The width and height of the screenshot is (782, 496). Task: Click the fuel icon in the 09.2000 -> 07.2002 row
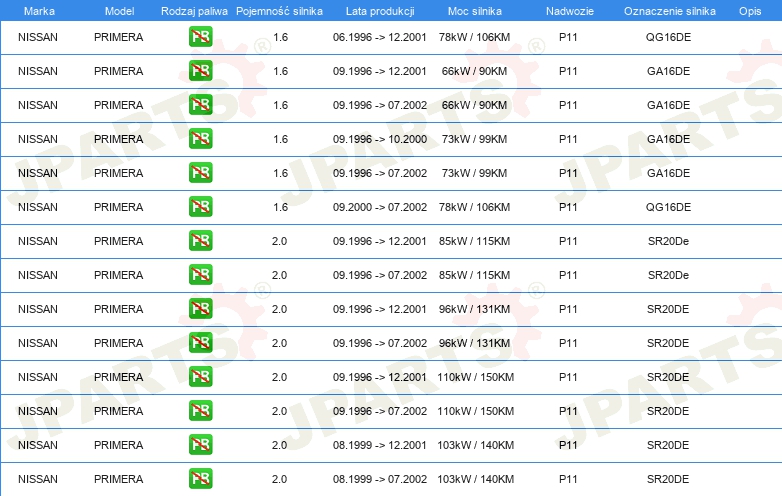coord(200,208)
